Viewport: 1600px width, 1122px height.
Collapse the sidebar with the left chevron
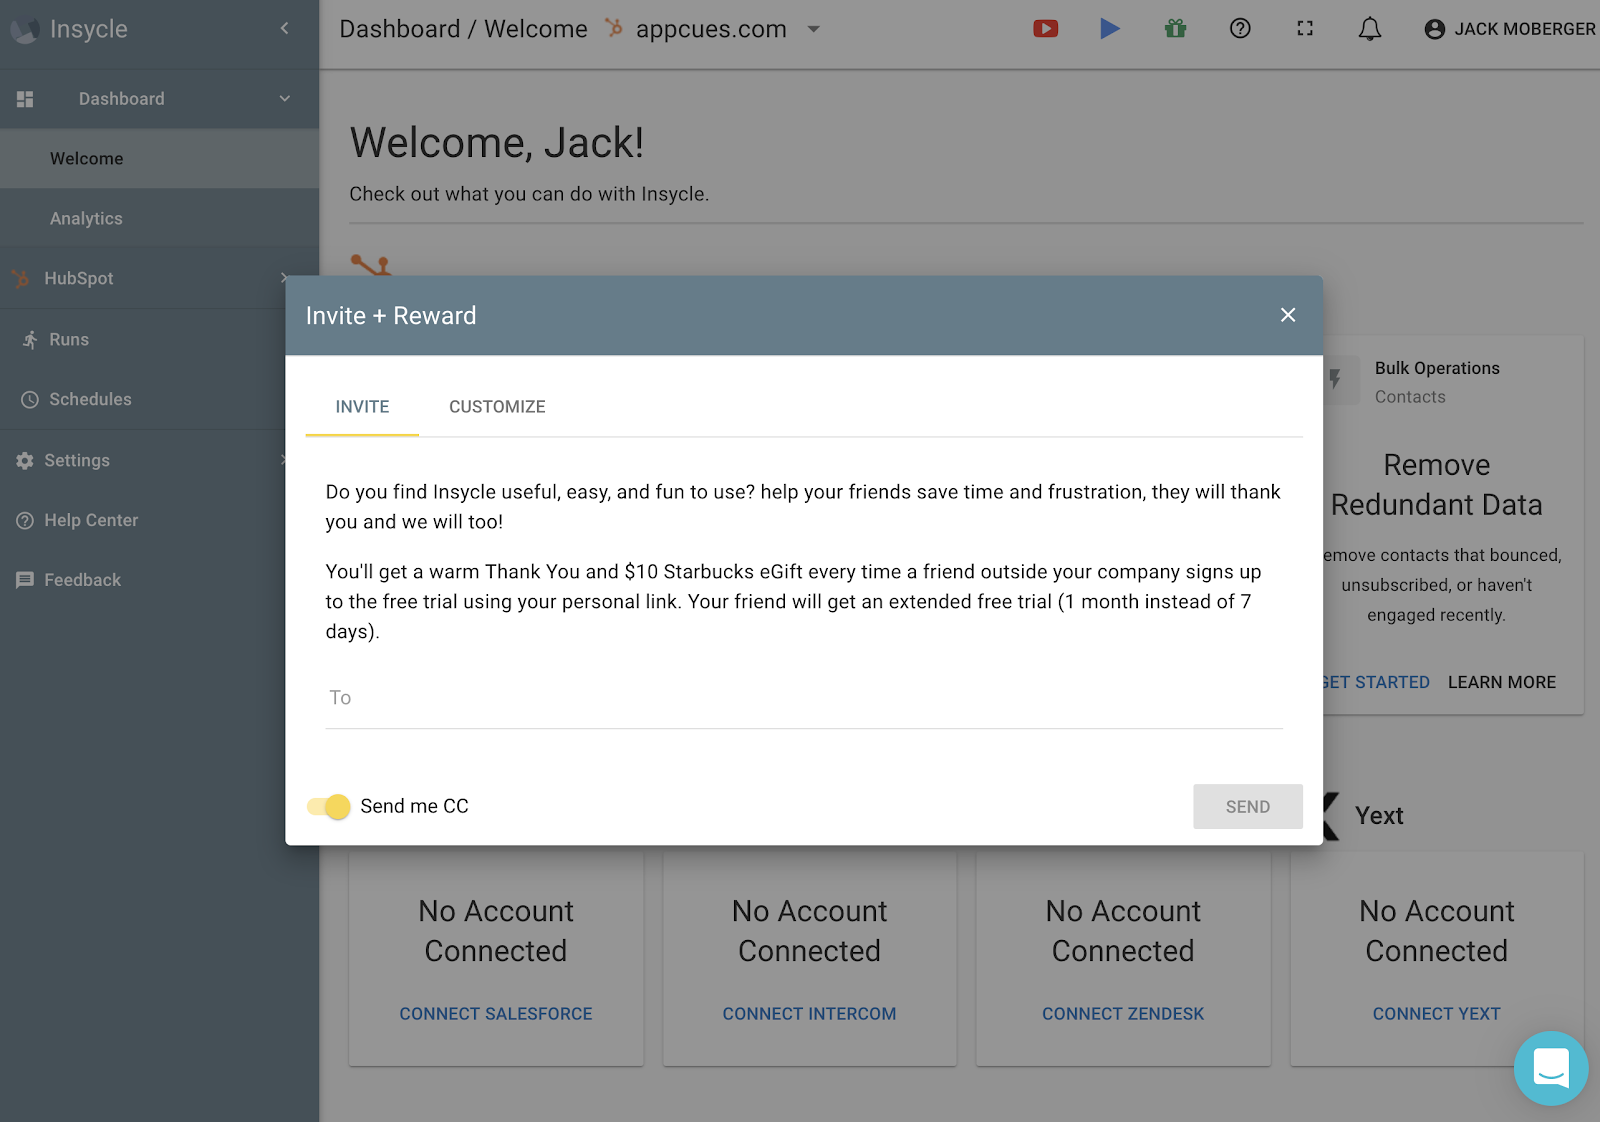pos(285,29)
